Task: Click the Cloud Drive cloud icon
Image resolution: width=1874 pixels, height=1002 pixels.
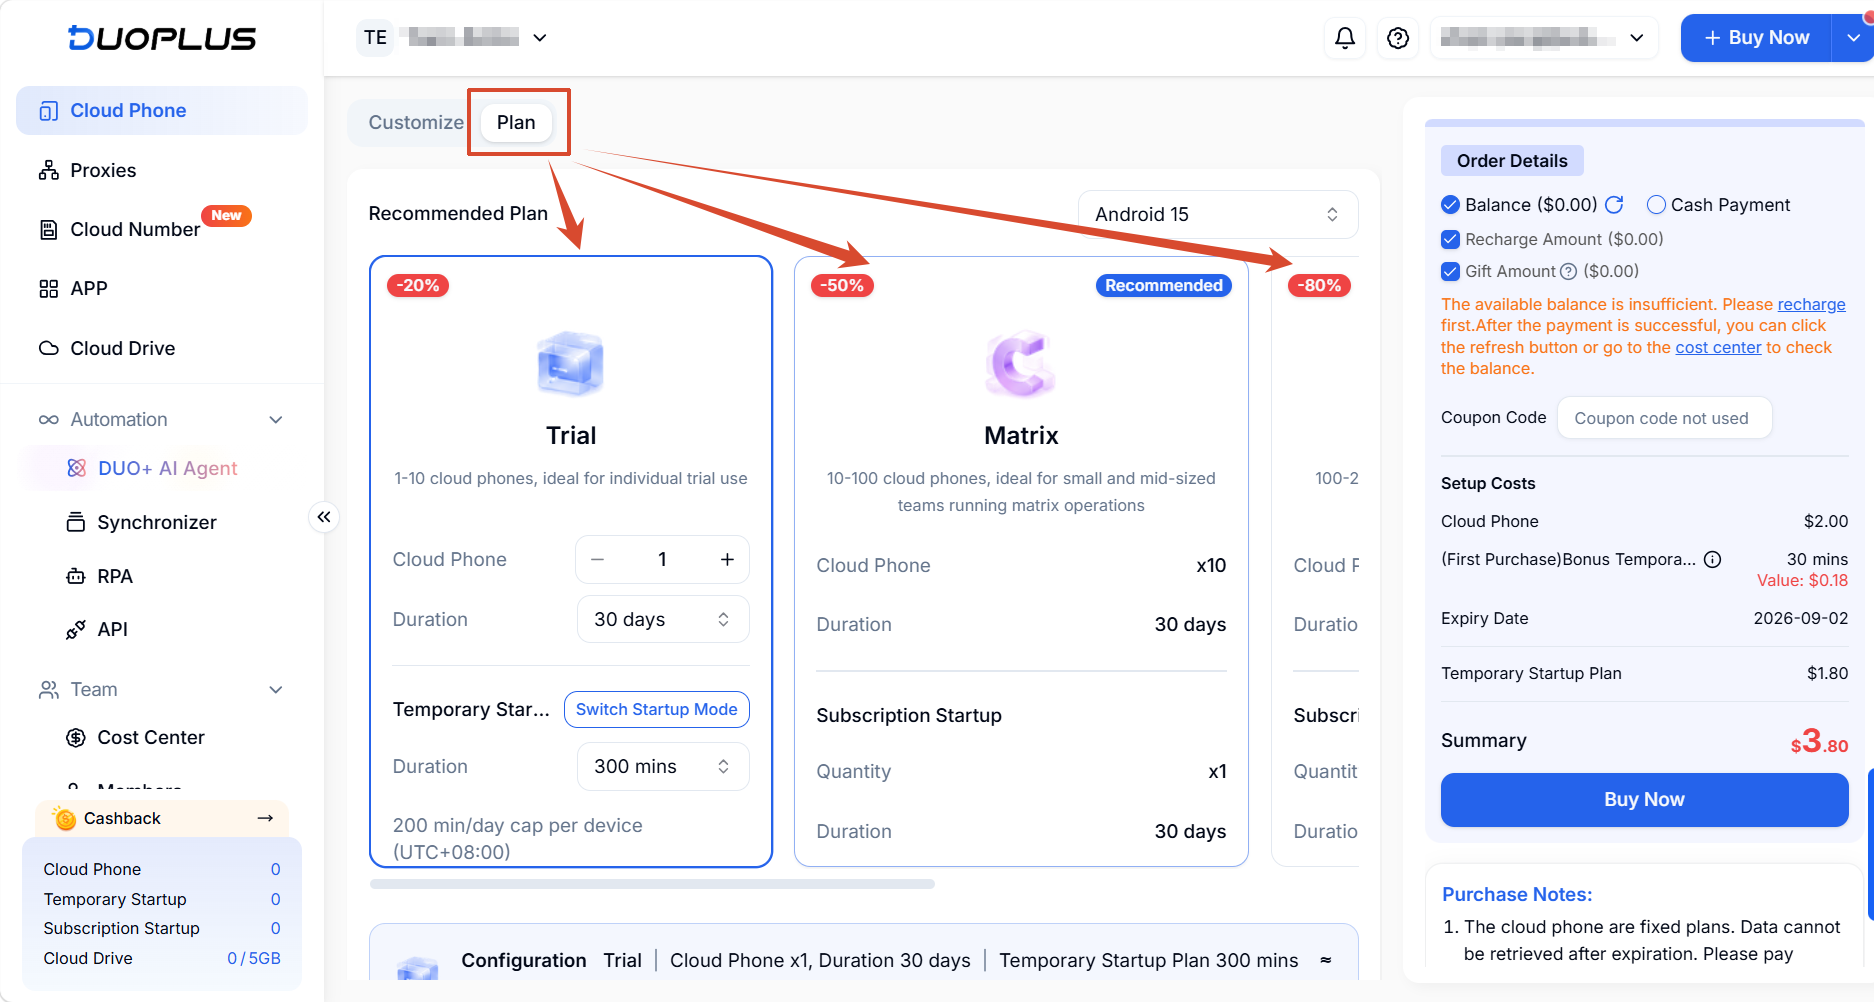Action: 48,348
